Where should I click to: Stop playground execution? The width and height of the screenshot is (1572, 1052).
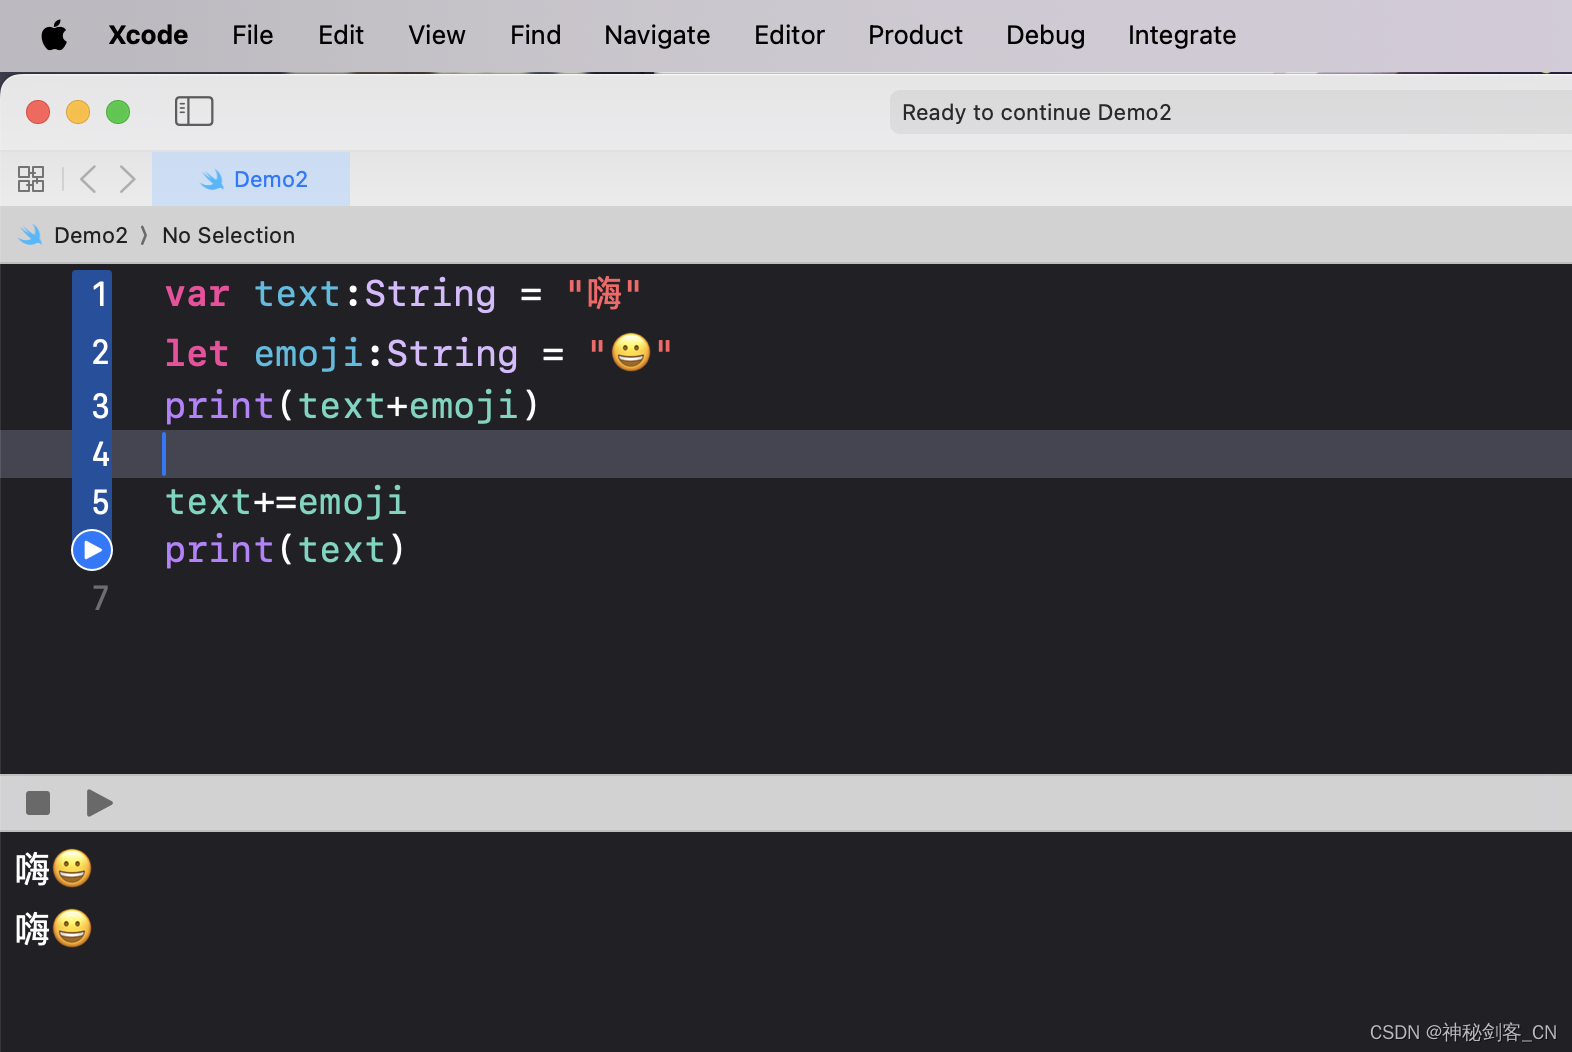pyautogui.click(x=38, y=803)
